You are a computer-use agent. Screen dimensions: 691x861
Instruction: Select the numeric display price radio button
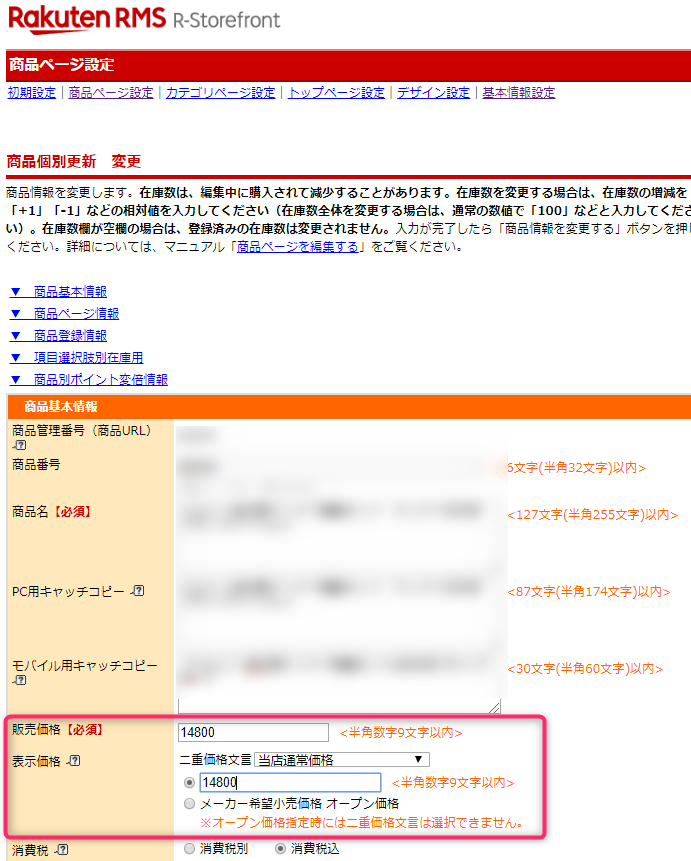point(190,782)
